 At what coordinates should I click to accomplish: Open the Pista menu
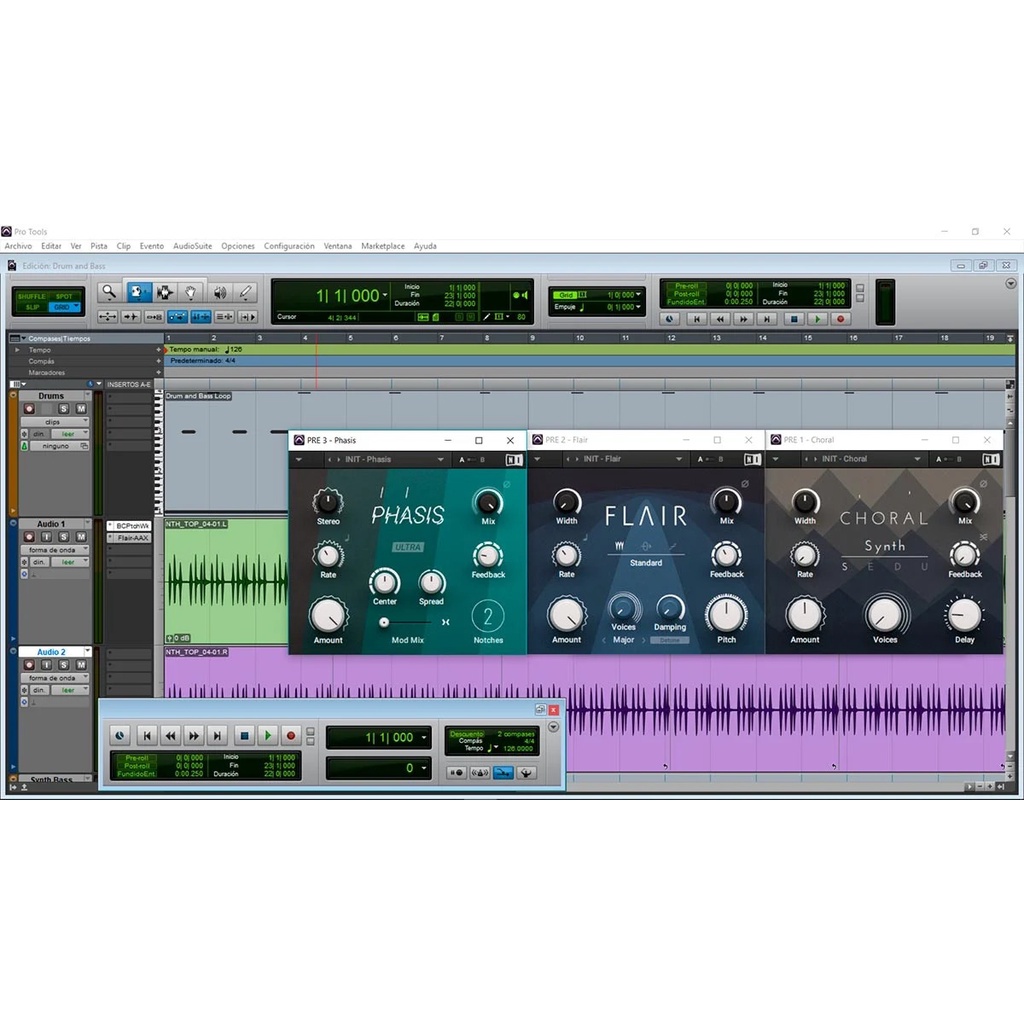(99, 246)
